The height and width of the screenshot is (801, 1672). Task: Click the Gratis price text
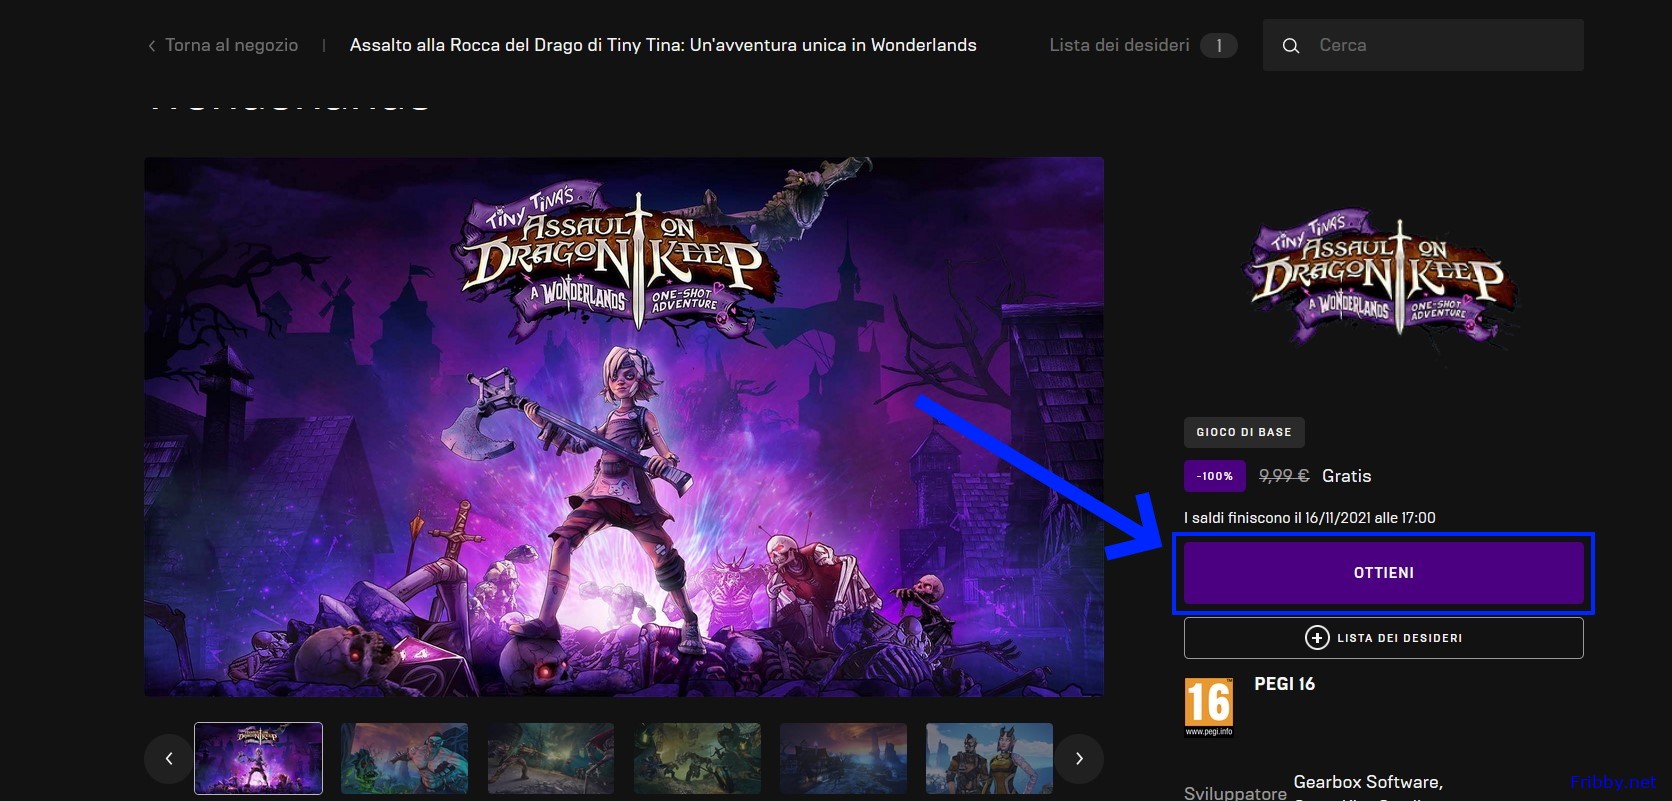[1346, 476]
